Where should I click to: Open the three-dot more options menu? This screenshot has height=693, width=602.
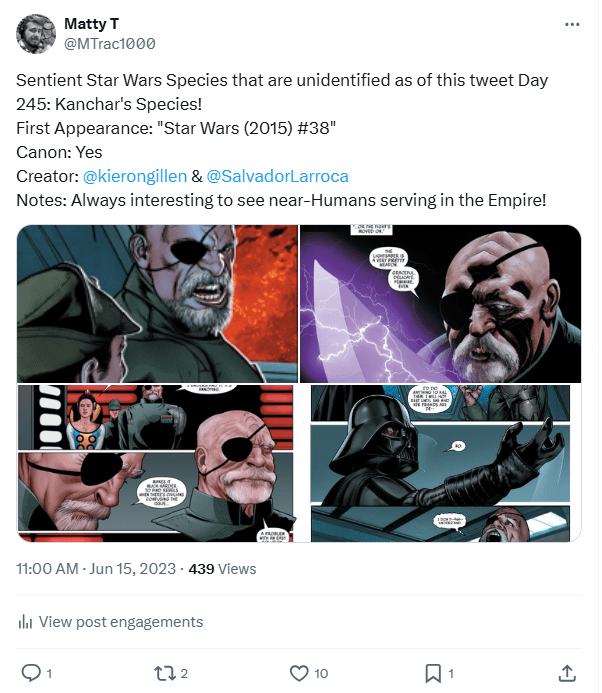[571, 24]
